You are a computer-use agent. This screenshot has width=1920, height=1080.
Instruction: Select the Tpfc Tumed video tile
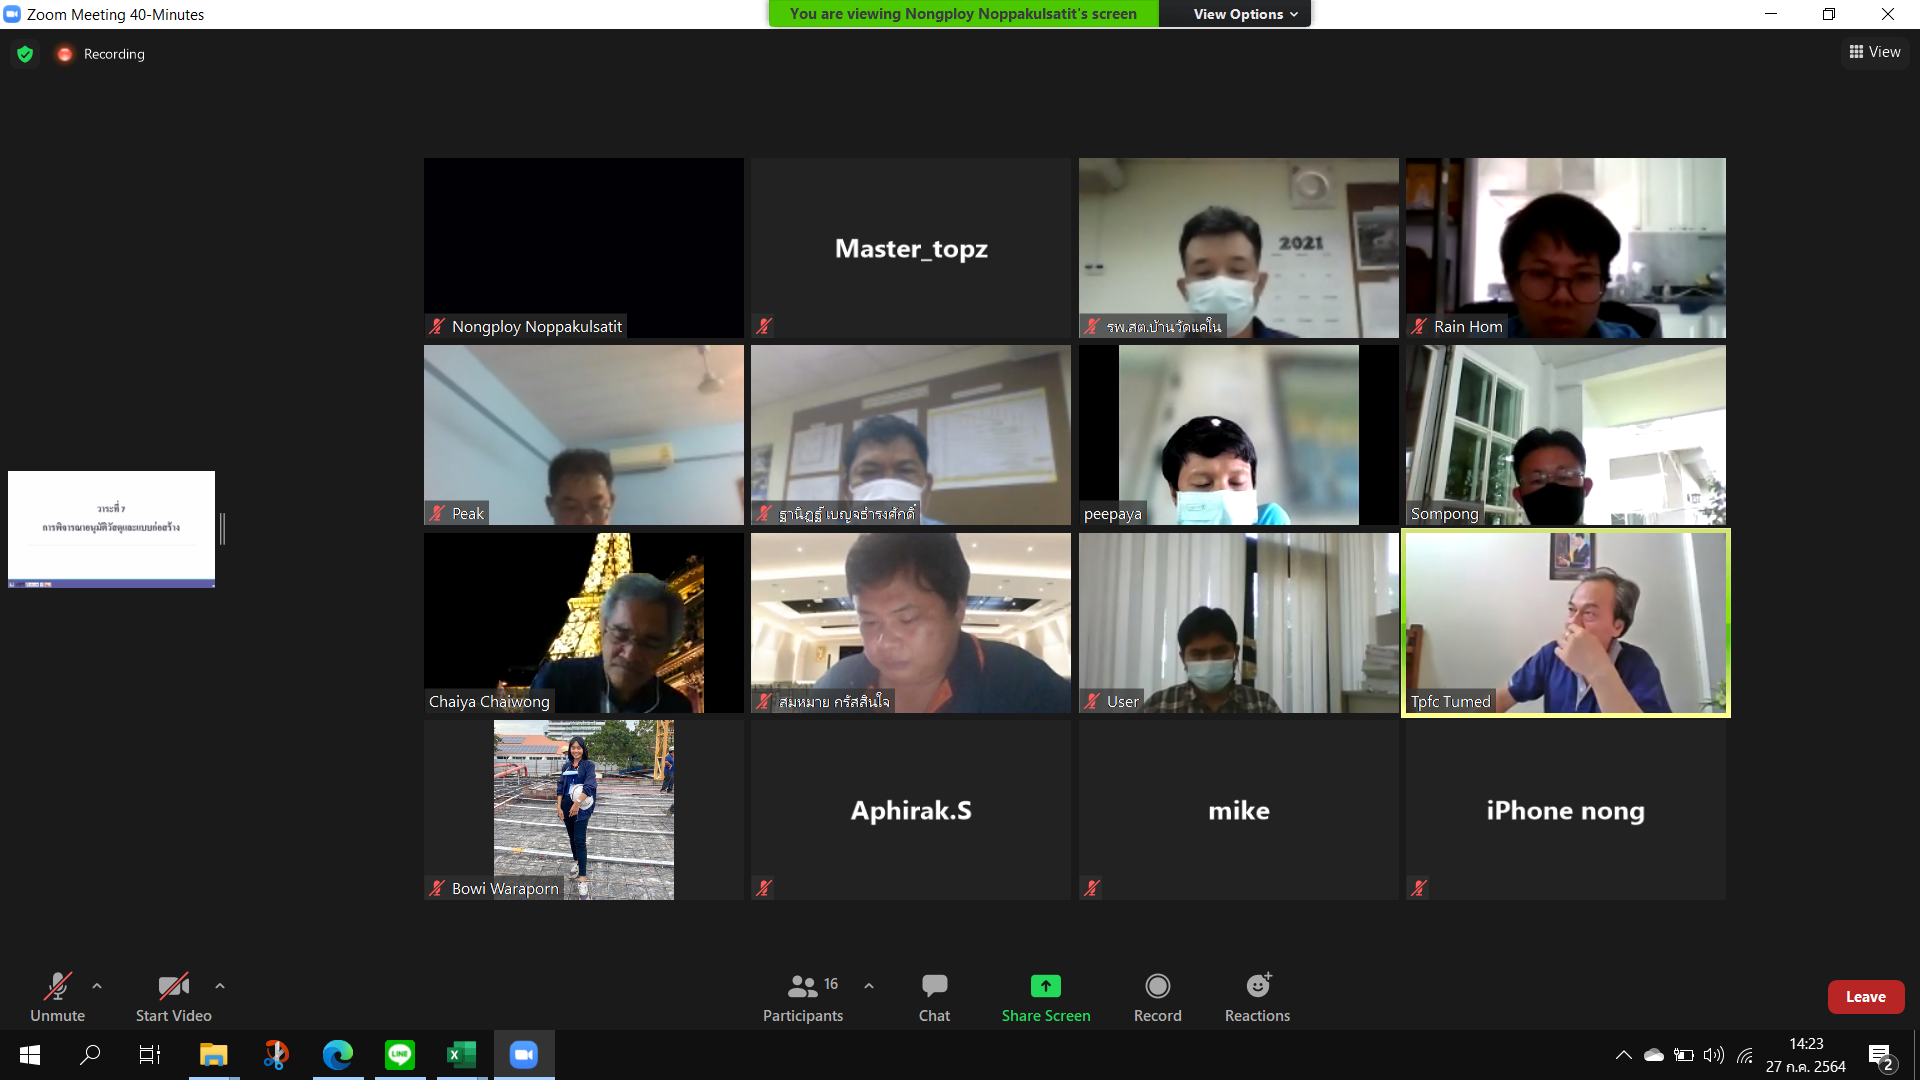pyautogui.click(x=1565, y=622)
